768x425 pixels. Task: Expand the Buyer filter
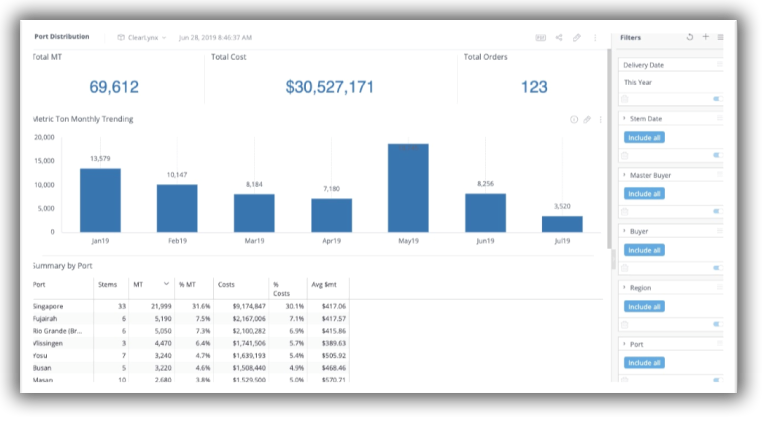(x=624, y=231)
